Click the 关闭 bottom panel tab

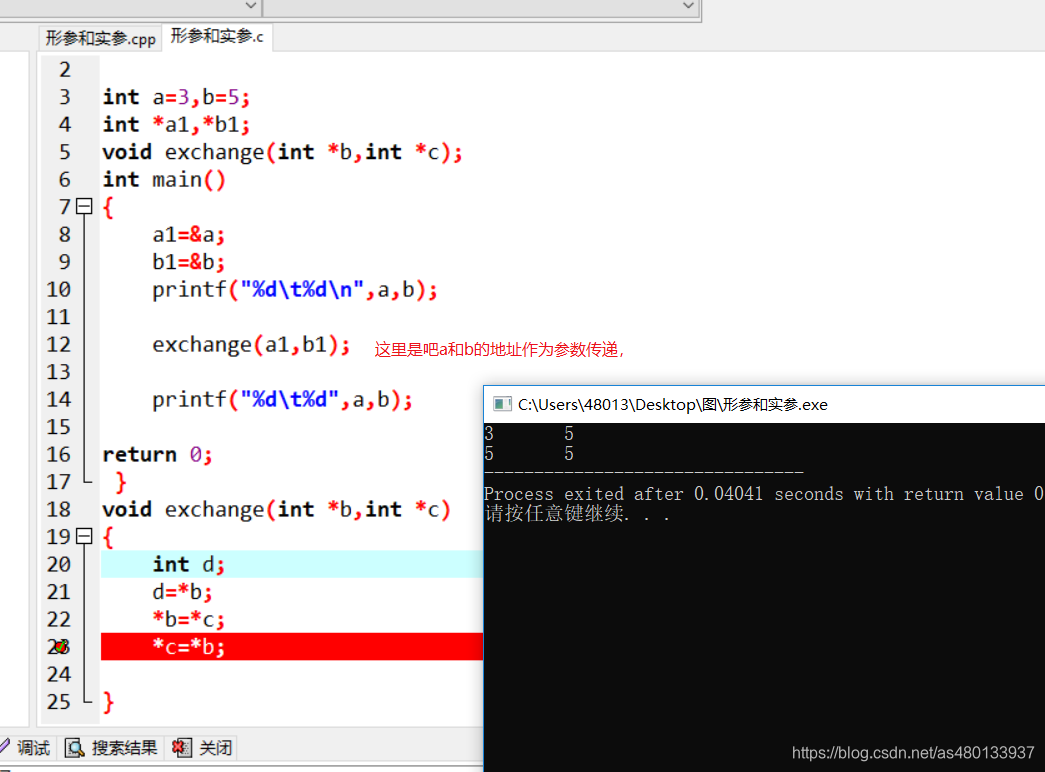202,748
